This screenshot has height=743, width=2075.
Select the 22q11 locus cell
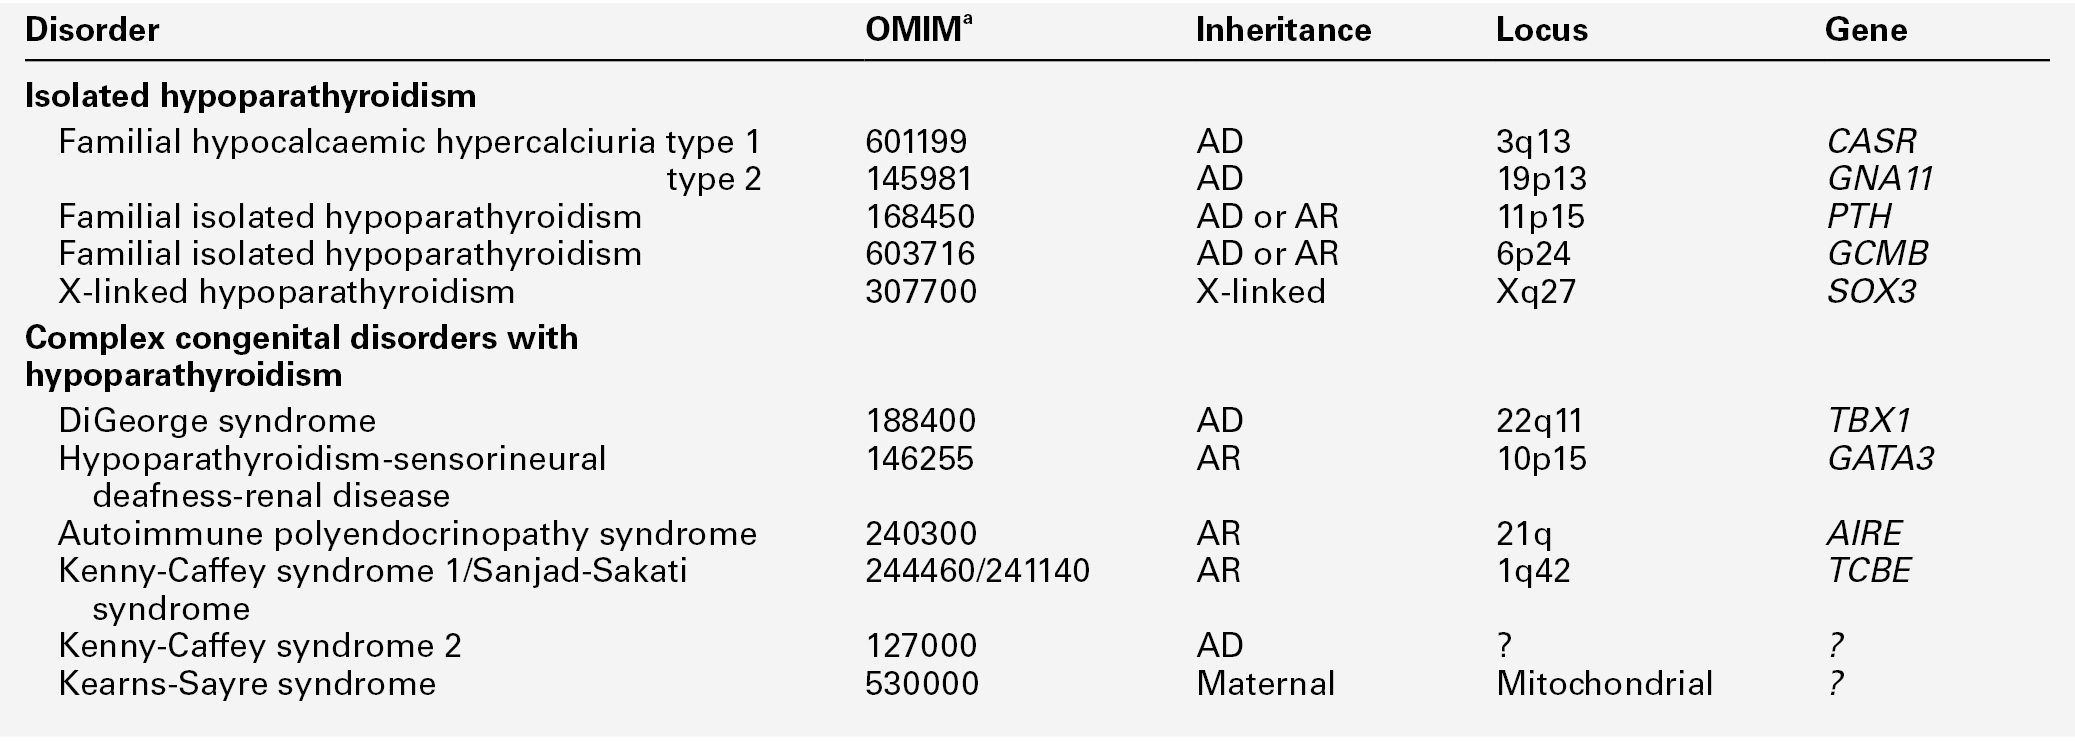1541,421
